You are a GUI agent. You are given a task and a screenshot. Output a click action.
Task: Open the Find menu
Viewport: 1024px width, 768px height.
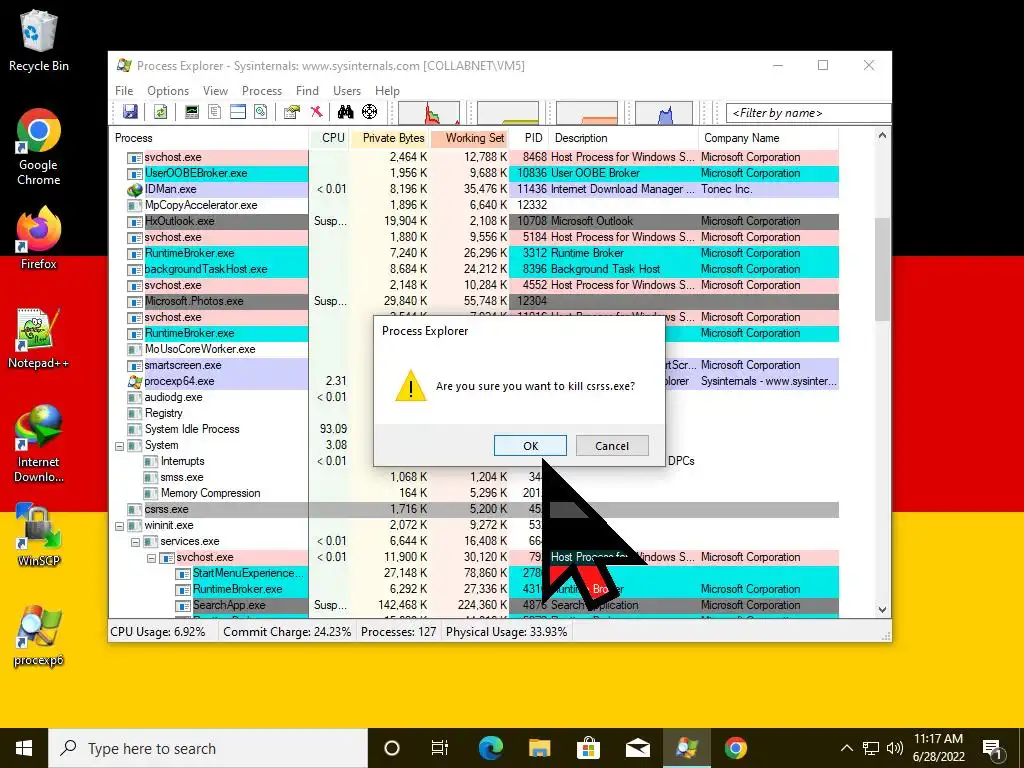(307, 91)
